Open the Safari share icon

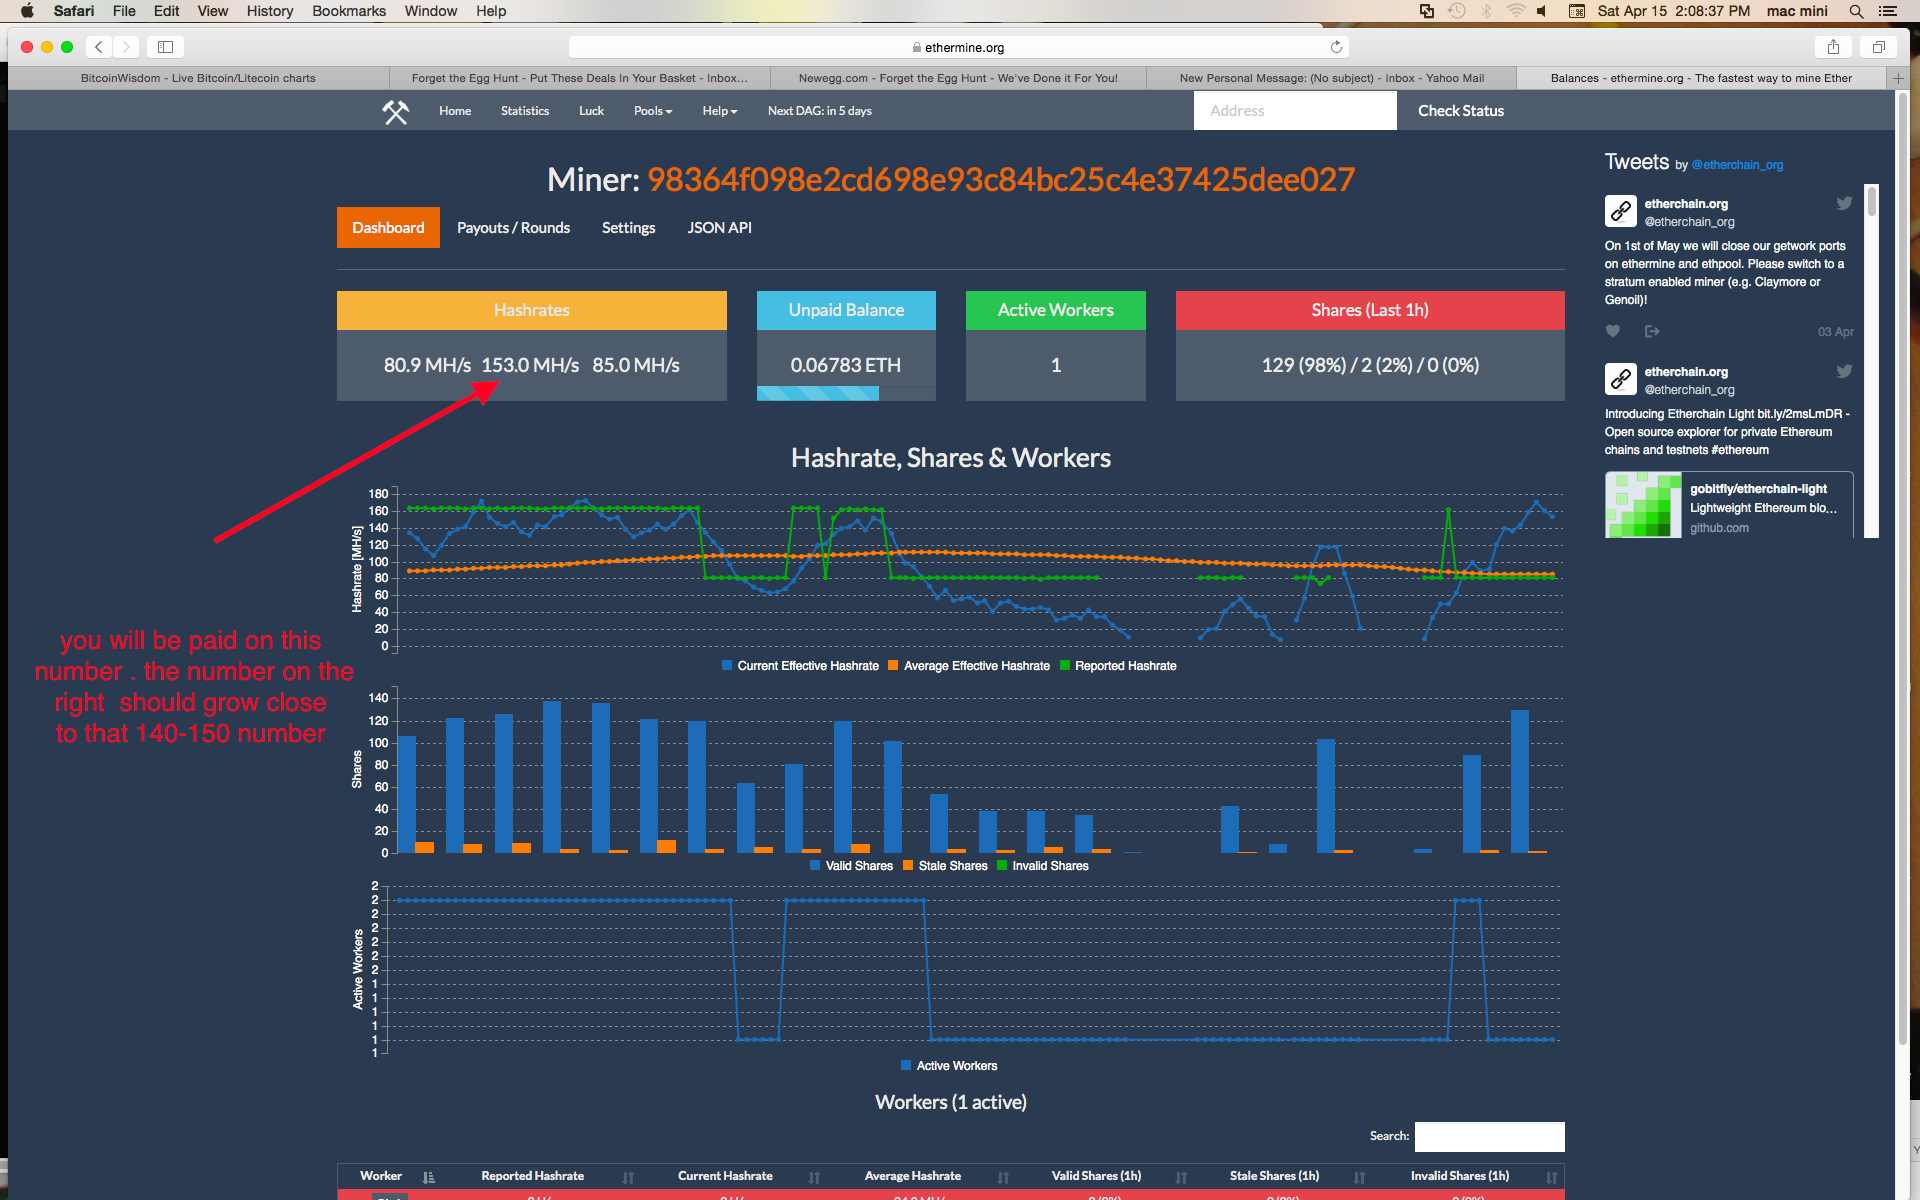(x=1833, y=47)
